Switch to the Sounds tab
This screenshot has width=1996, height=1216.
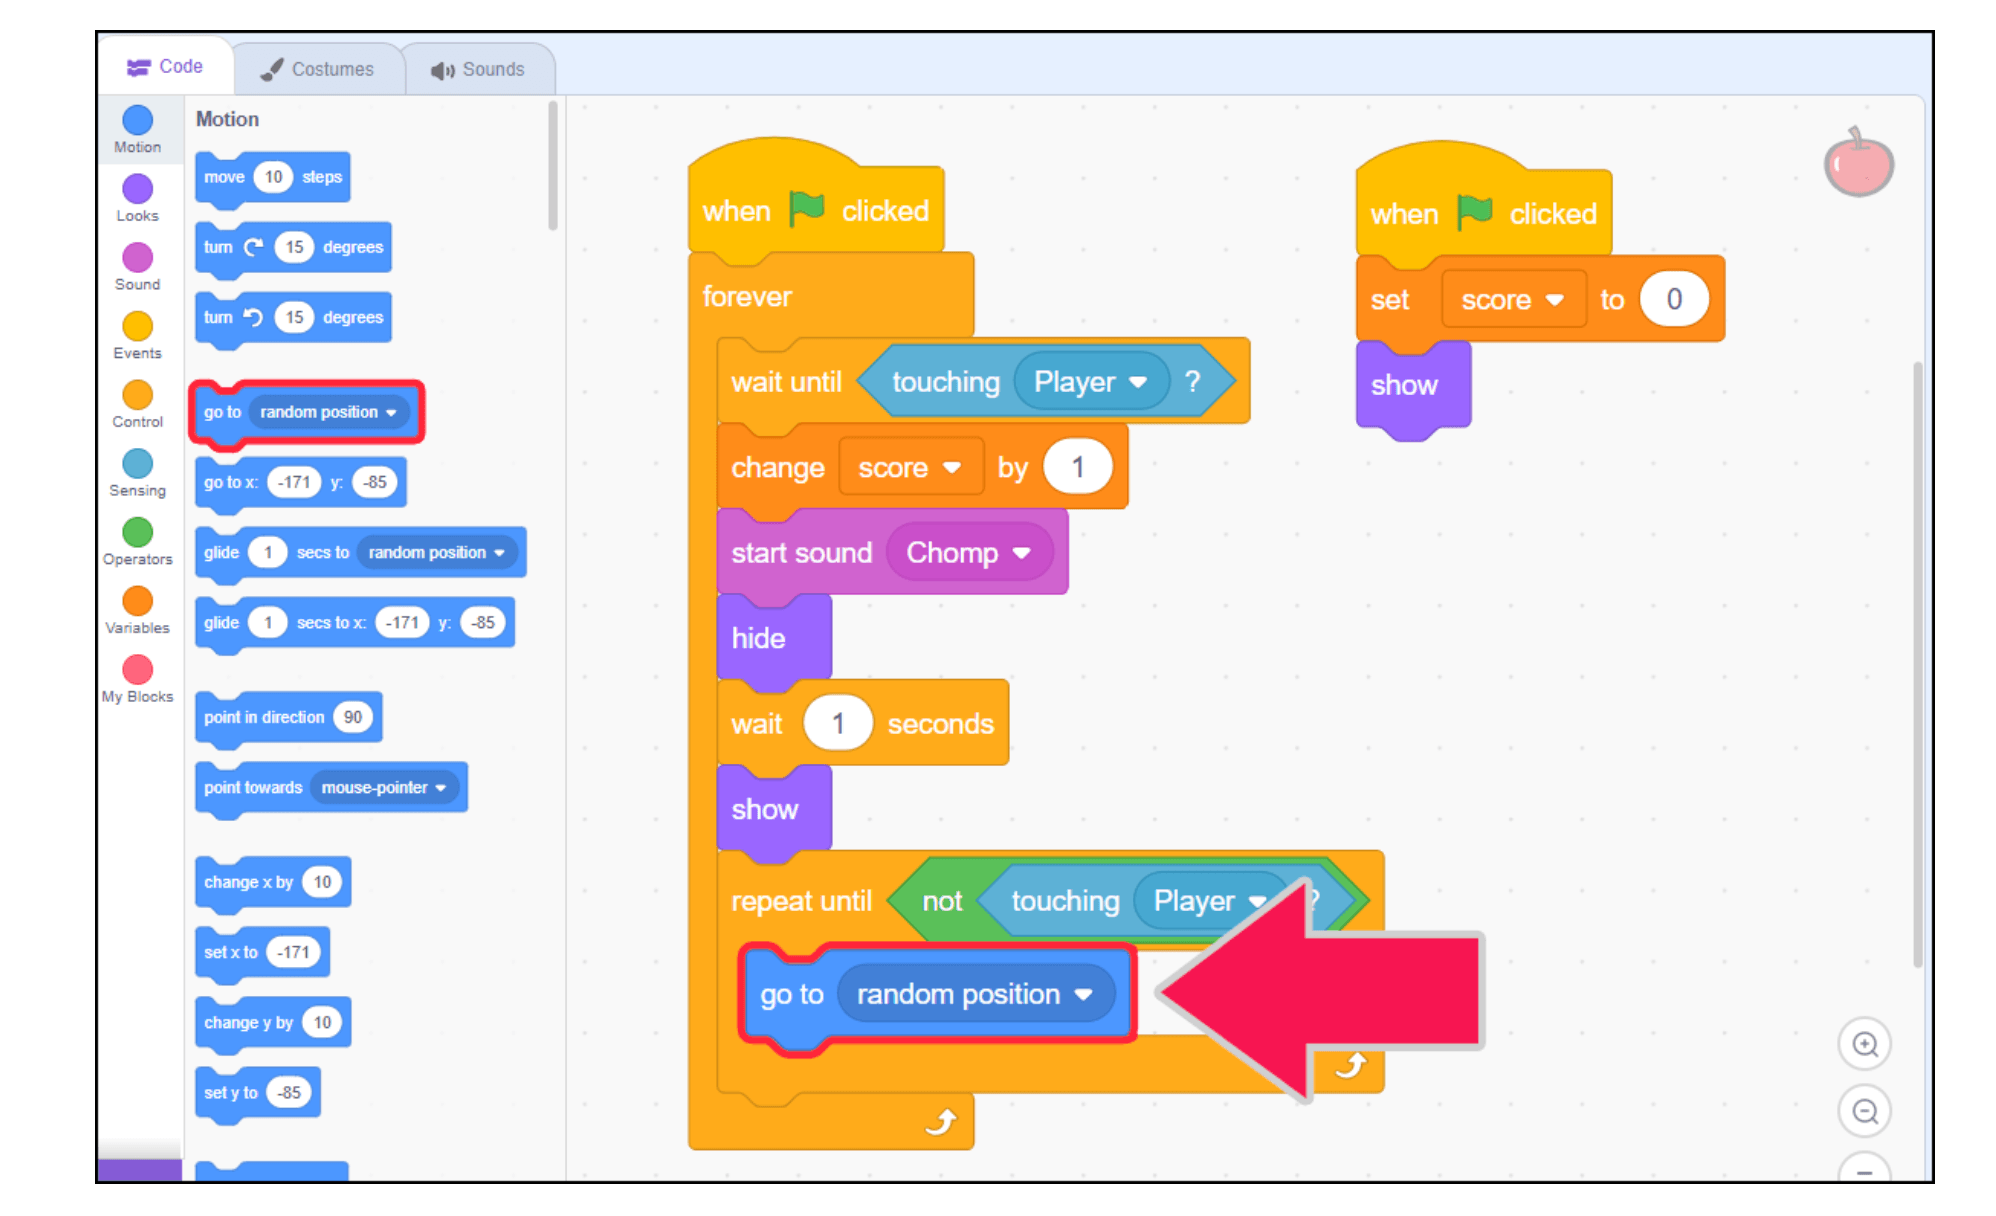[x=478, y=69]
